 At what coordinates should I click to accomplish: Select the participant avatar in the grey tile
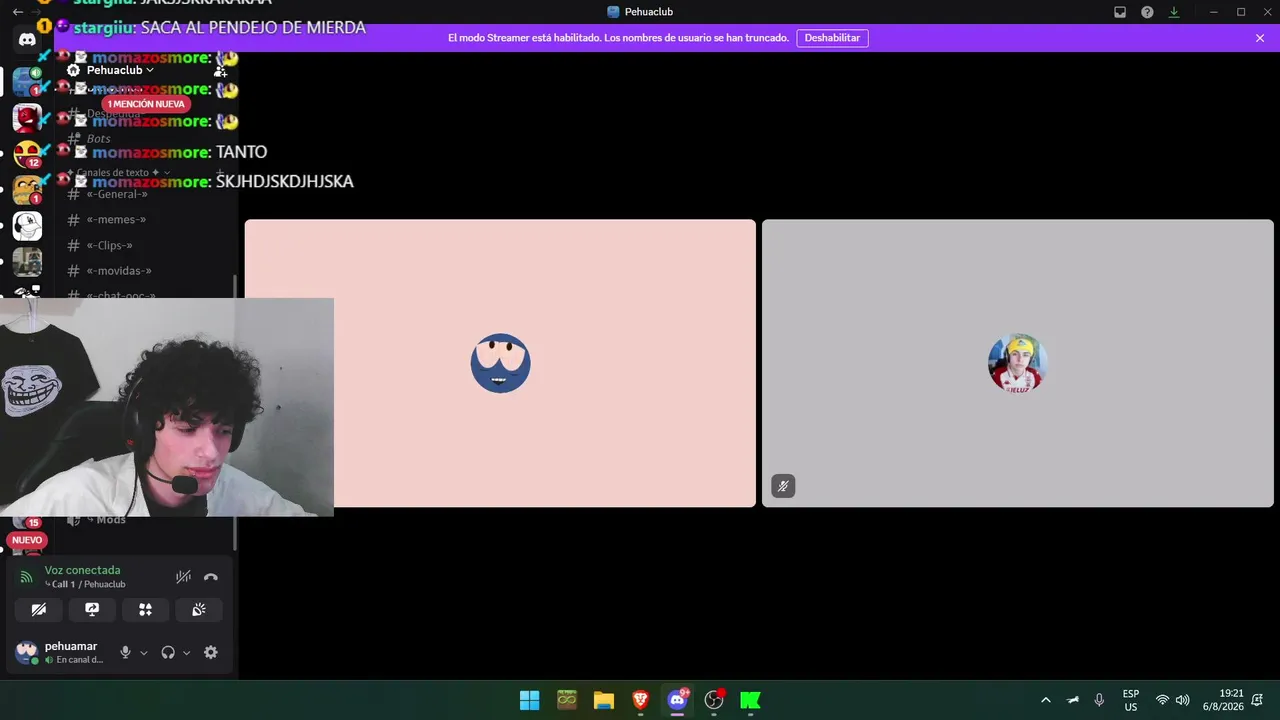(1017, 363)
